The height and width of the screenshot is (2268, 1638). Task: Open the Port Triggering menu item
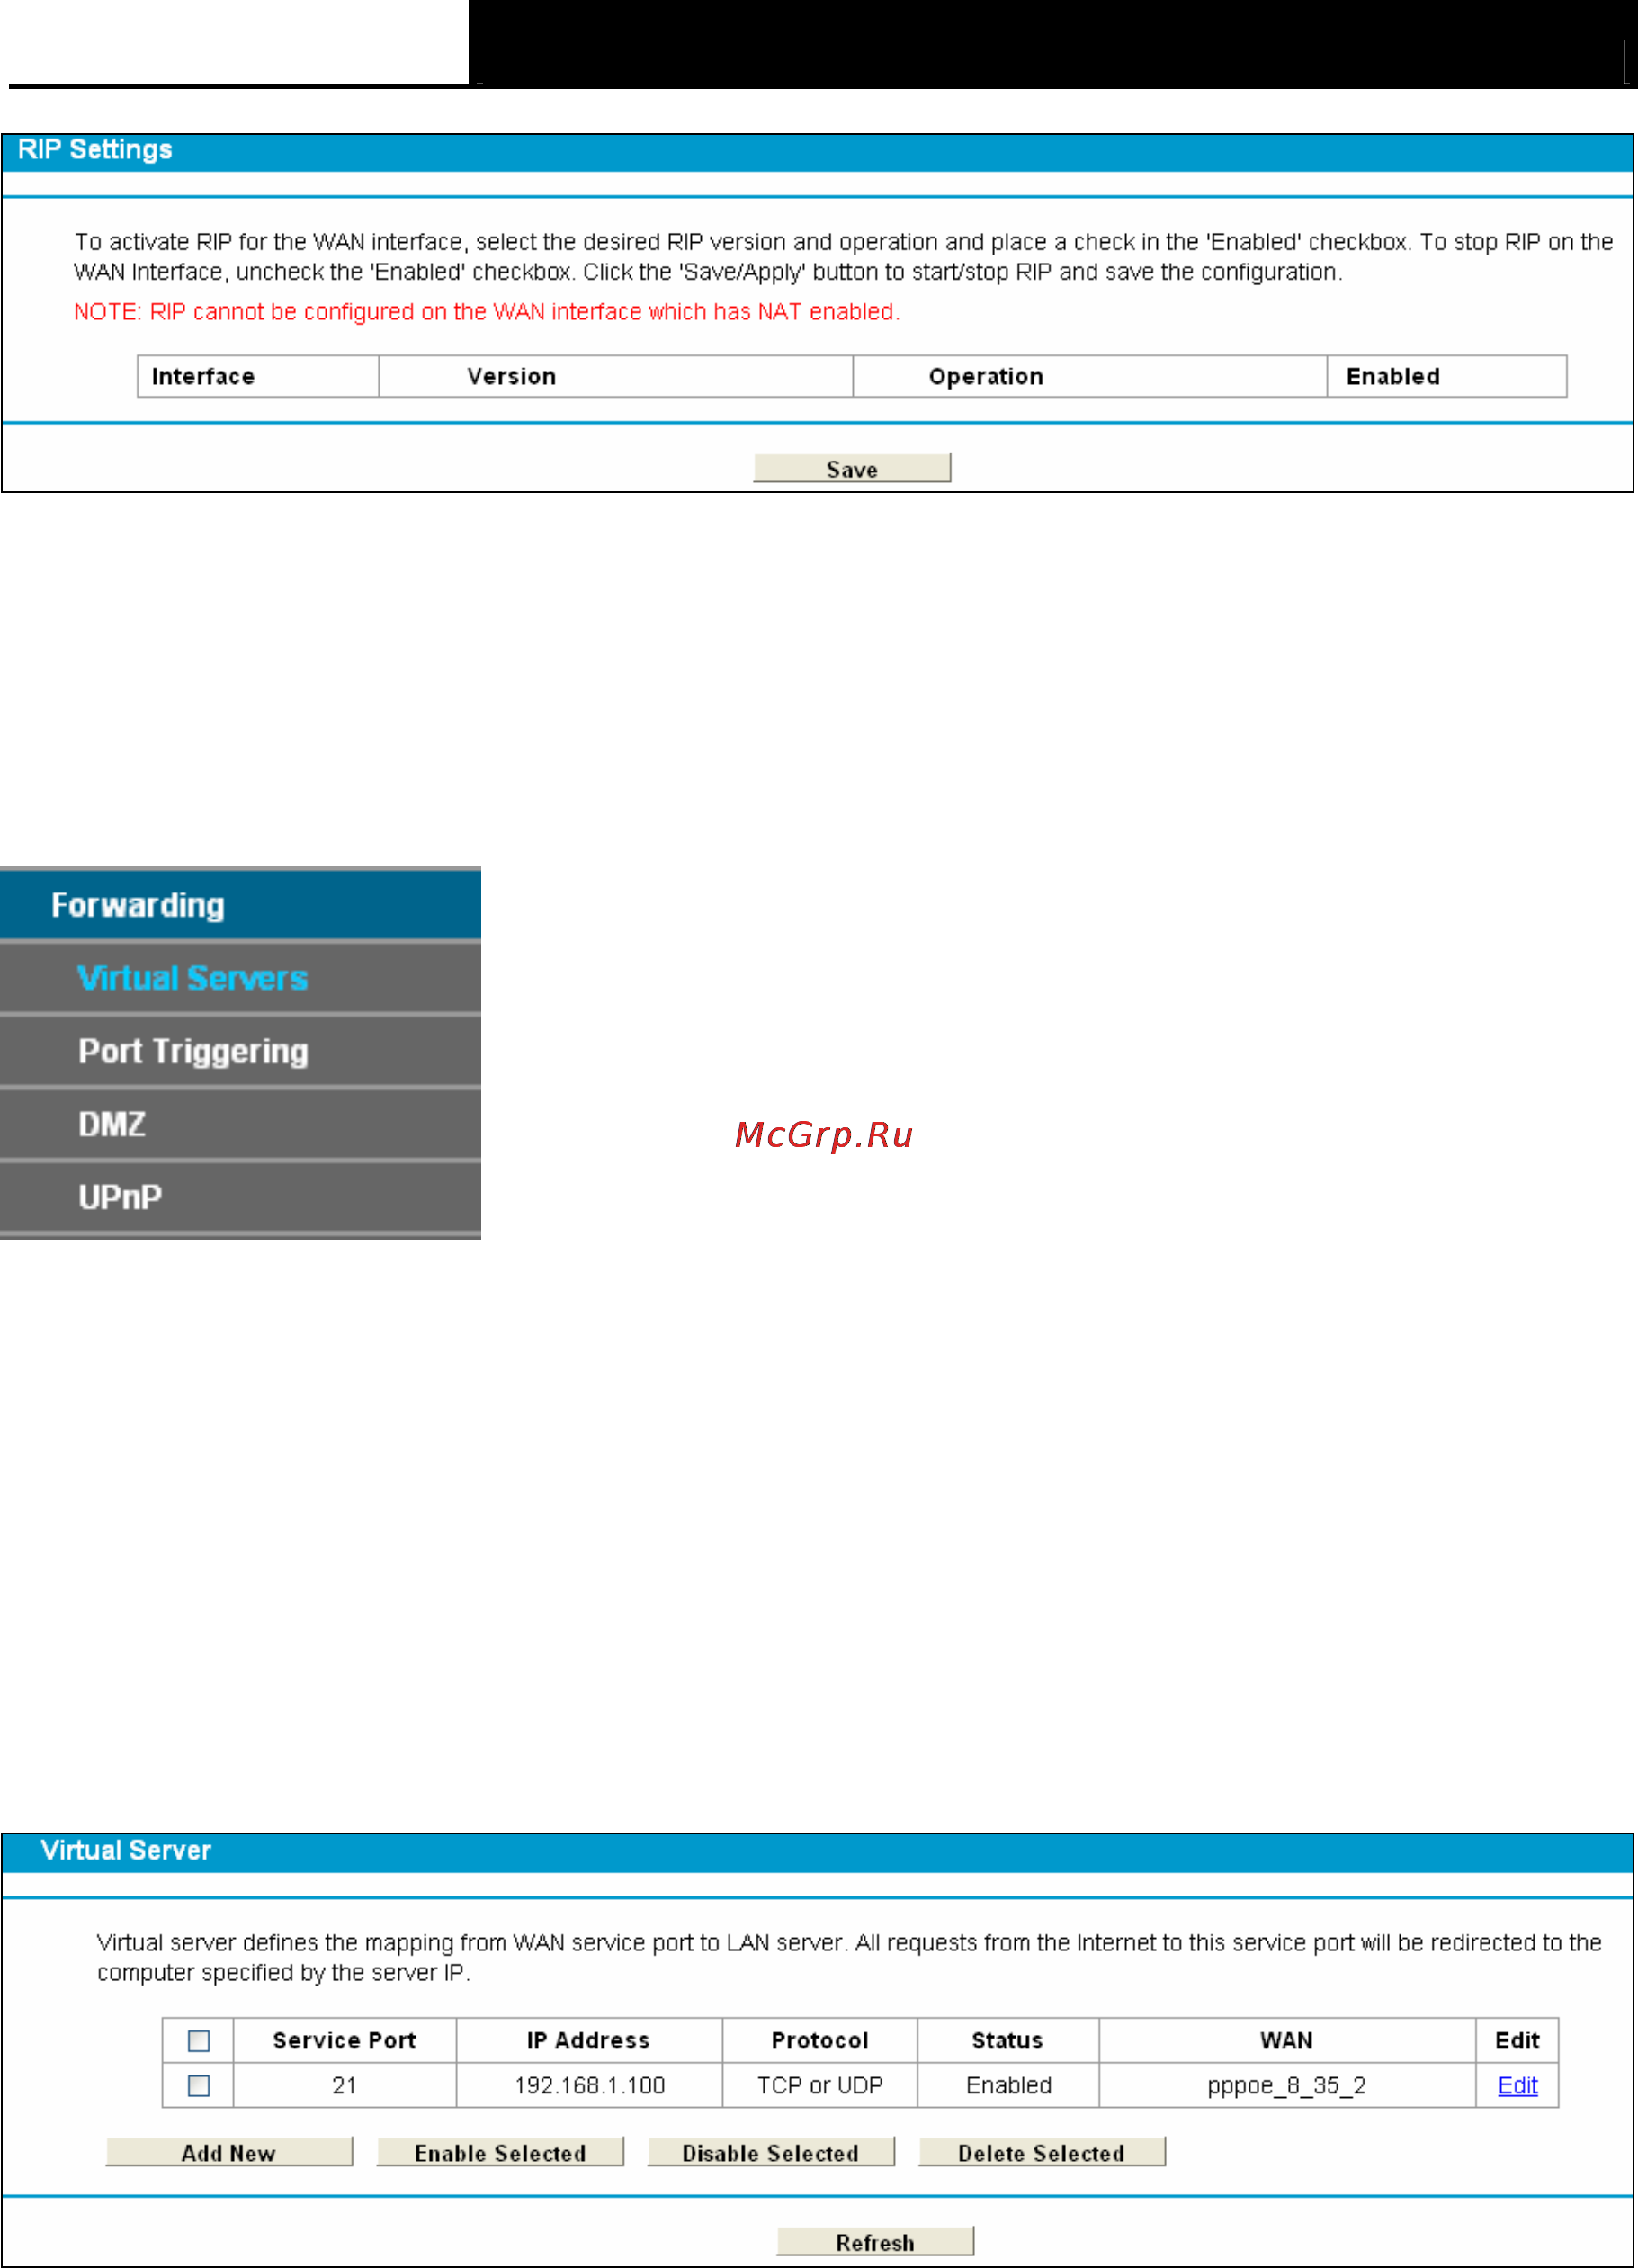coord(240,1051)
